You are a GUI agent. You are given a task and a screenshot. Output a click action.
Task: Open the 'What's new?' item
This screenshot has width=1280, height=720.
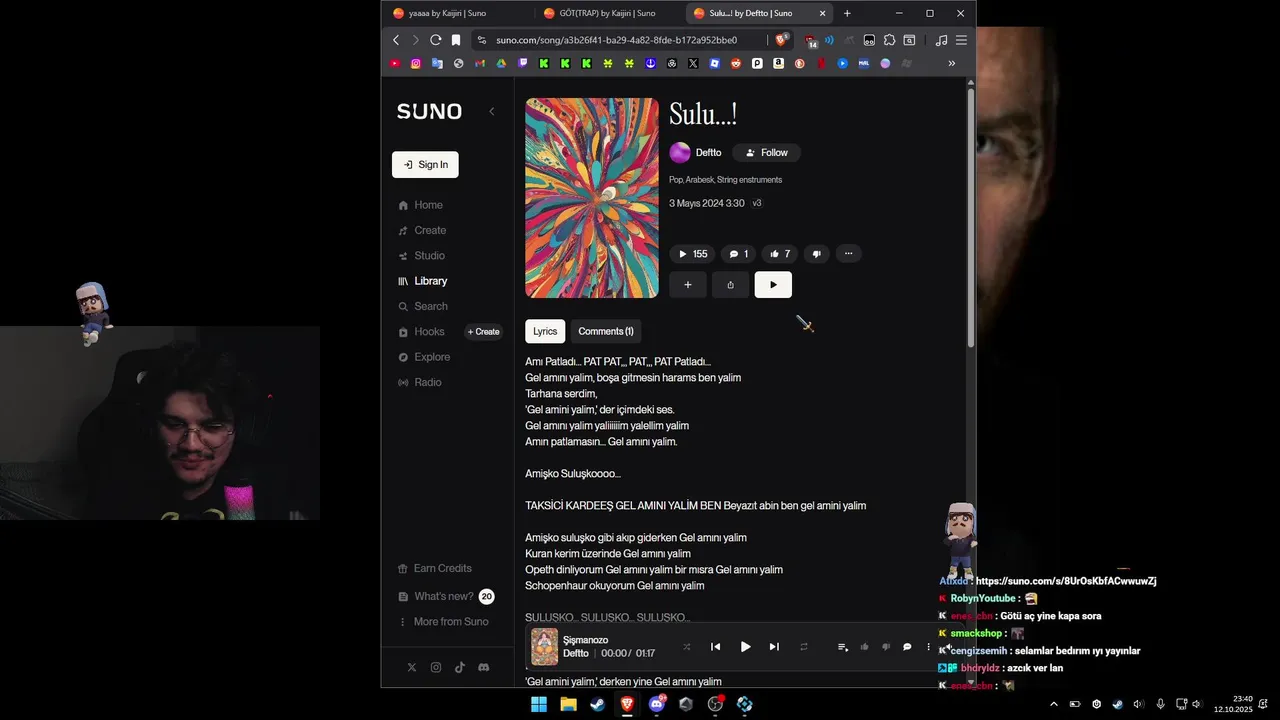click(445, 596)
